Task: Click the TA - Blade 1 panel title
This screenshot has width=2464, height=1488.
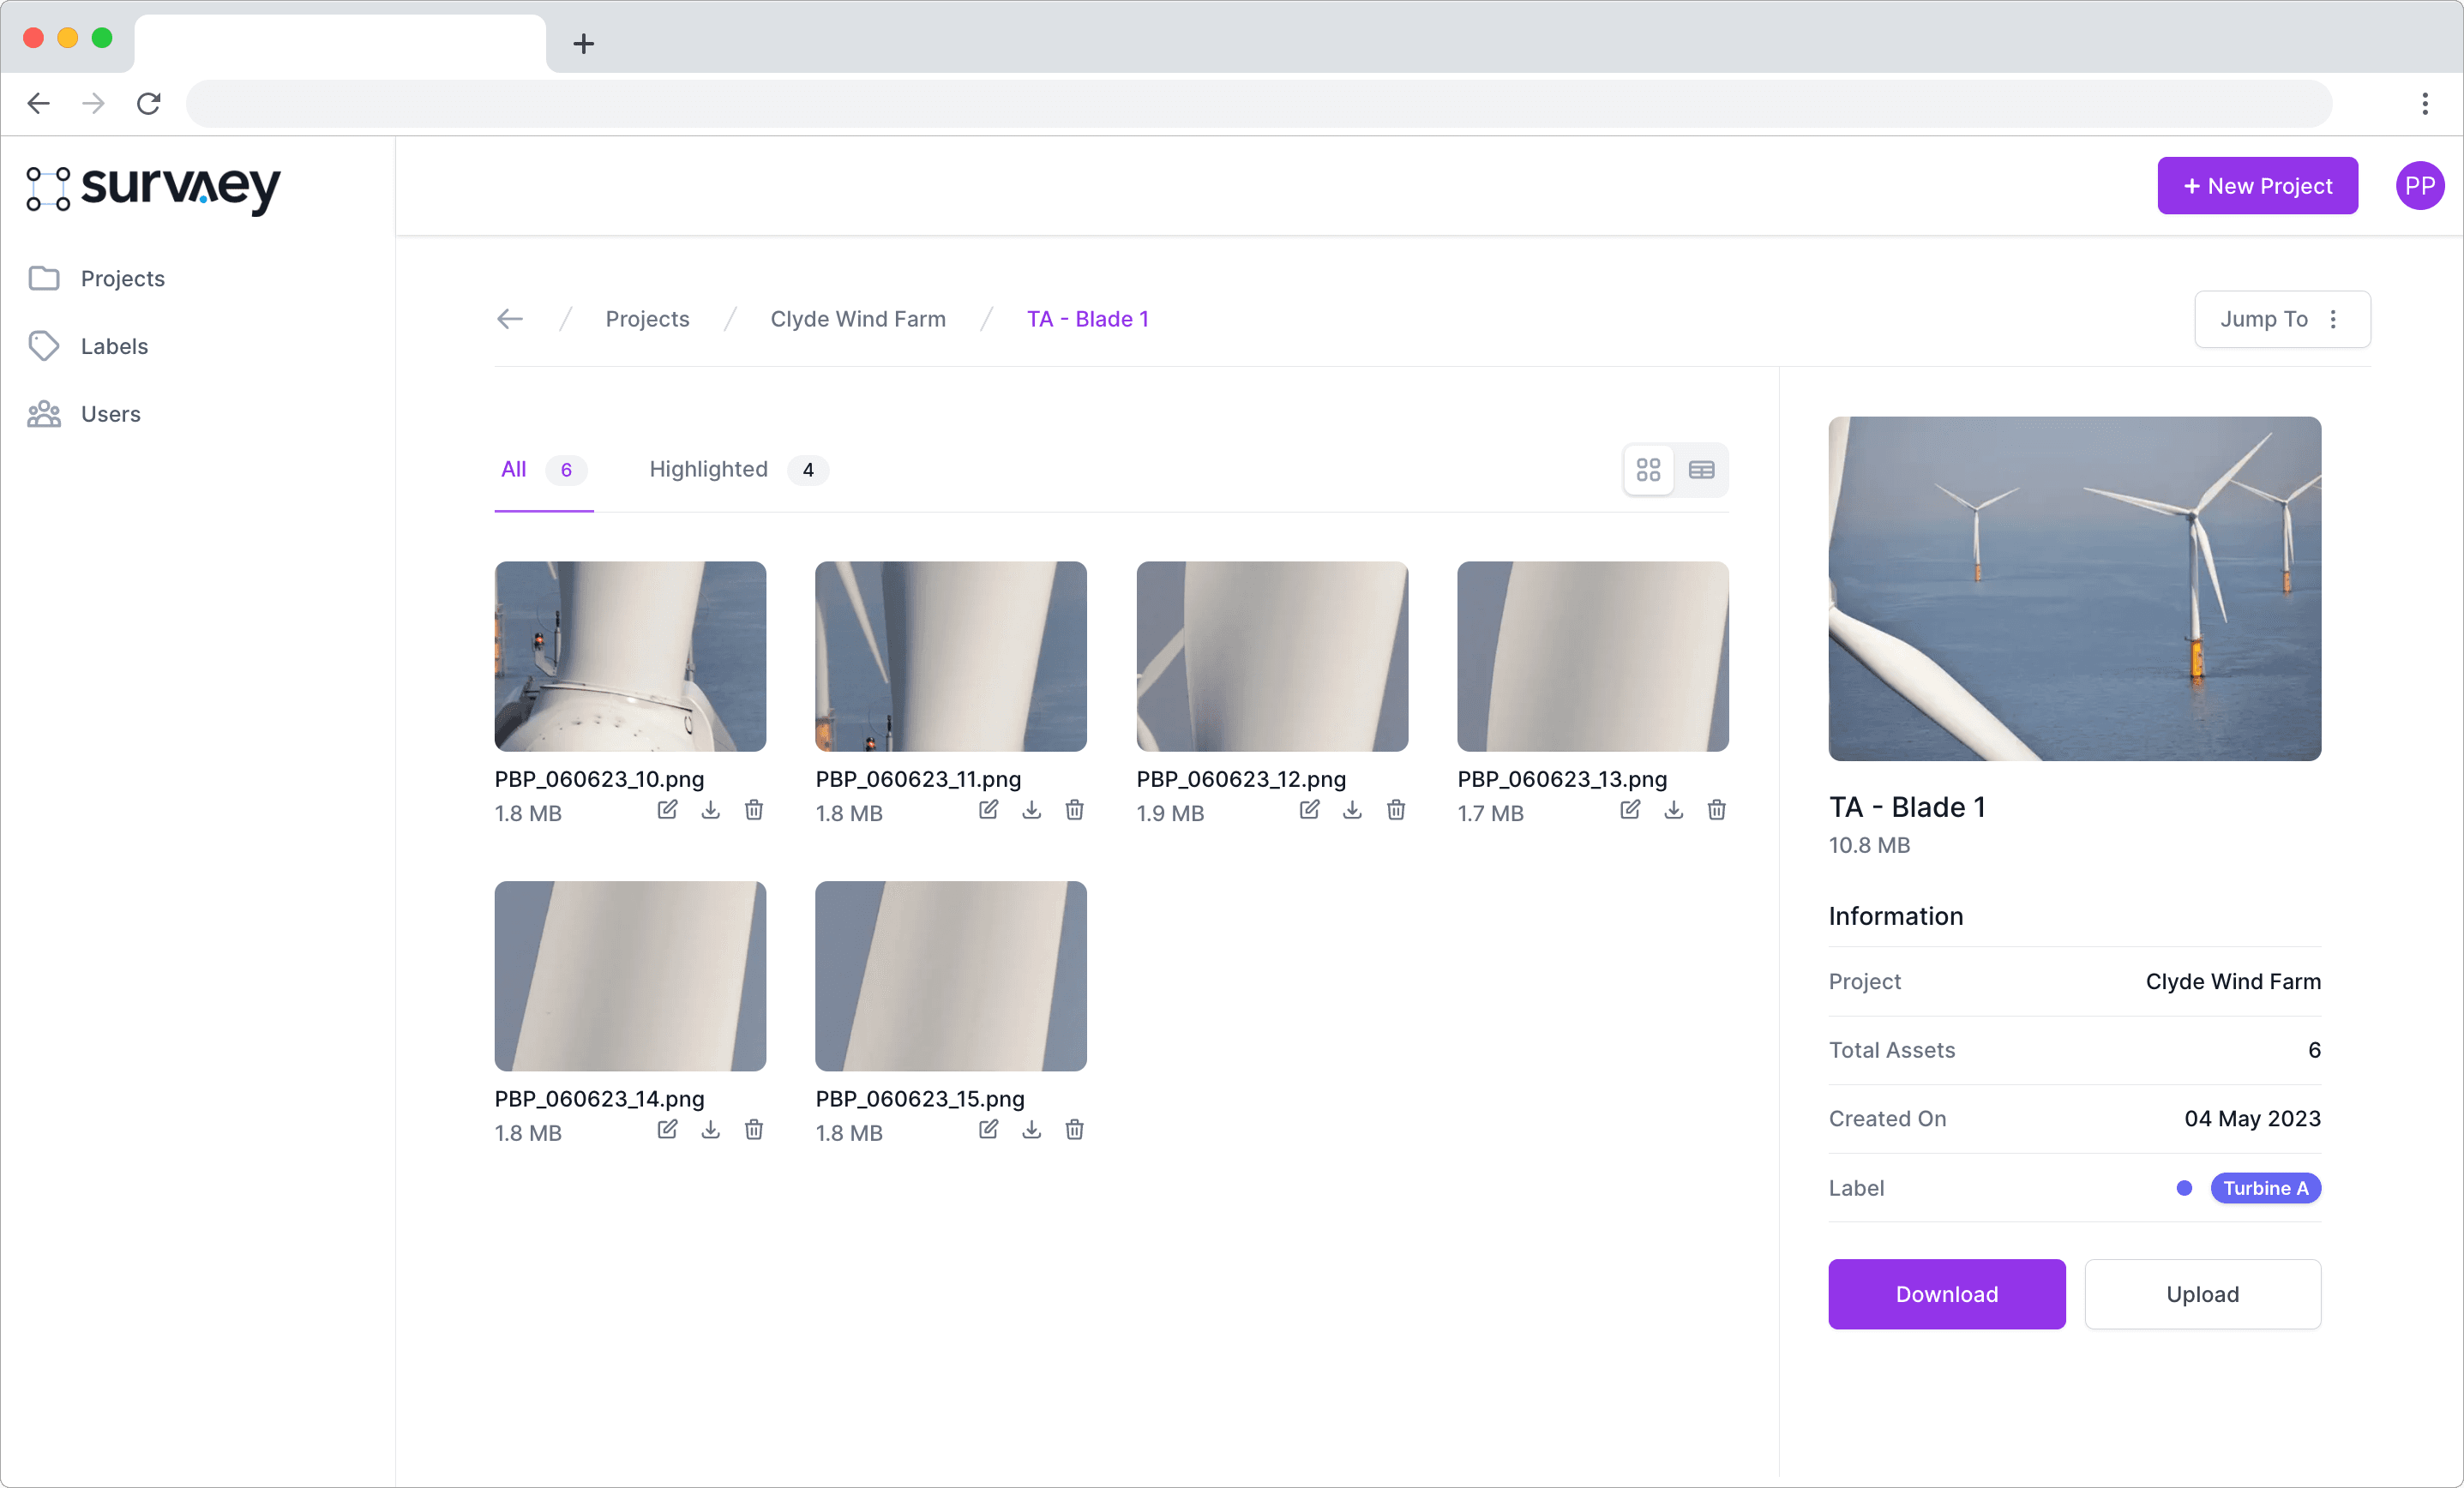Action: pos(1907,807)
